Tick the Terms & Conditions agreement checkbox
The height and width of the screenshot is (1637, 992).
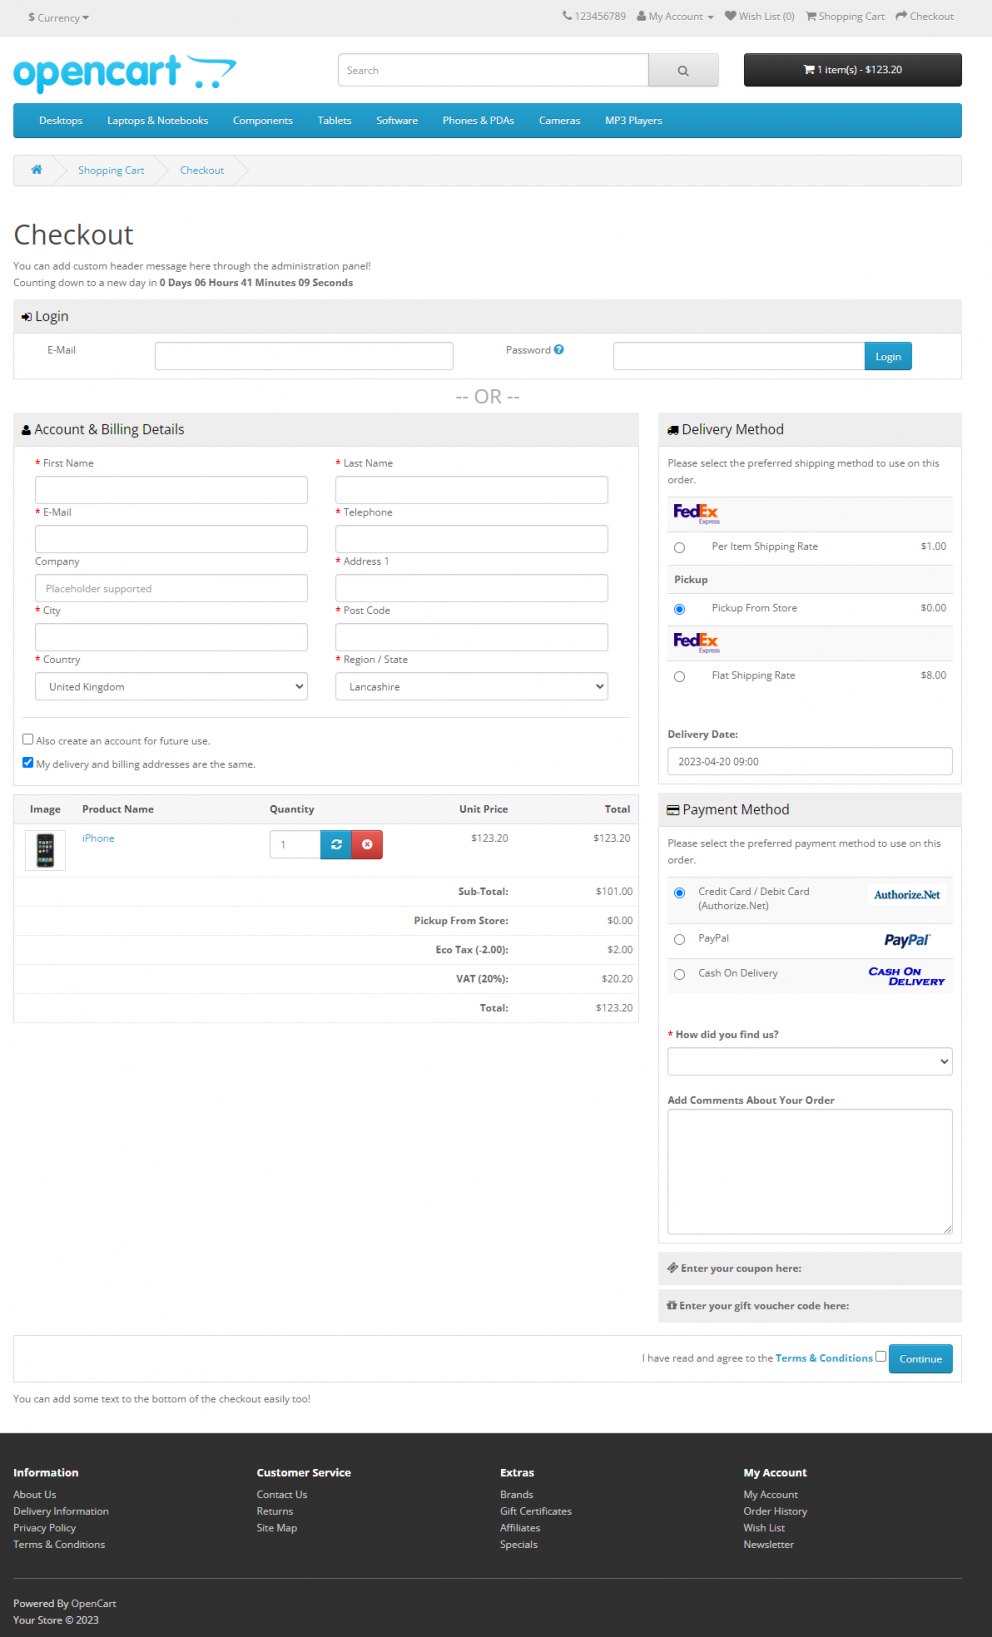(880, 1357)
